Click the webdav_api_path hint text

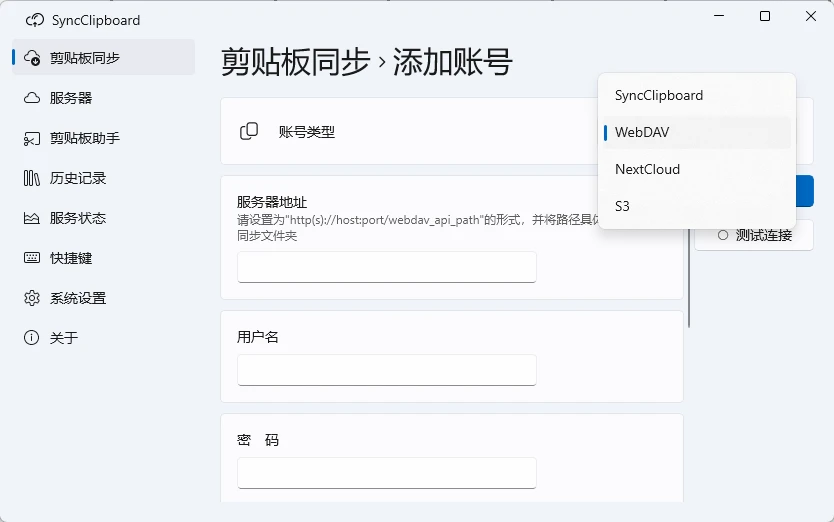coord(418,227)
